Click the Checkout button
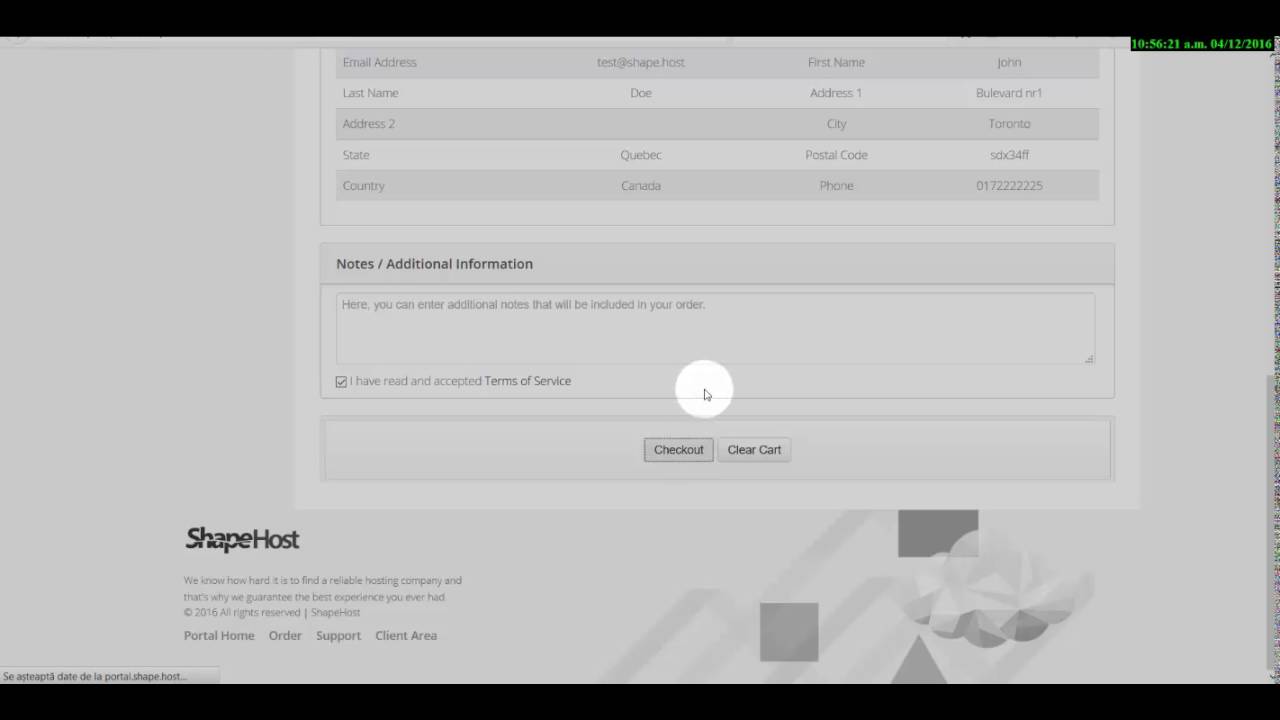1280x720 pixels. click(x=678, y=450)
